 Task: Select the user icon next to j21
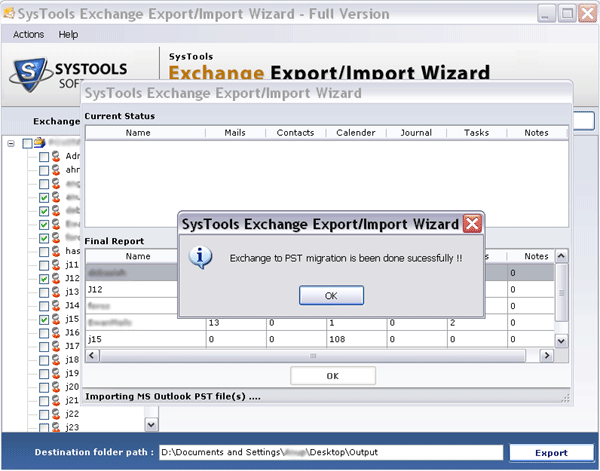[56, 401]
